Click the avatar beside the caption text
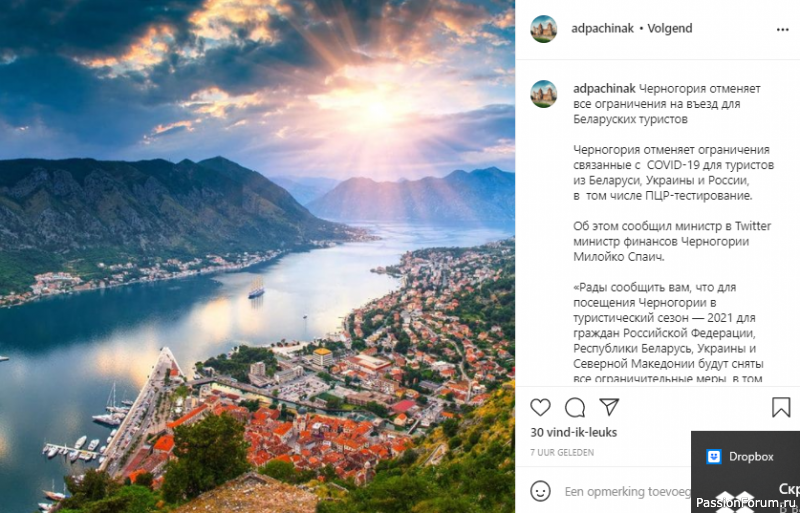This screenshot has height=513, width=800. (x=544, y=93)
